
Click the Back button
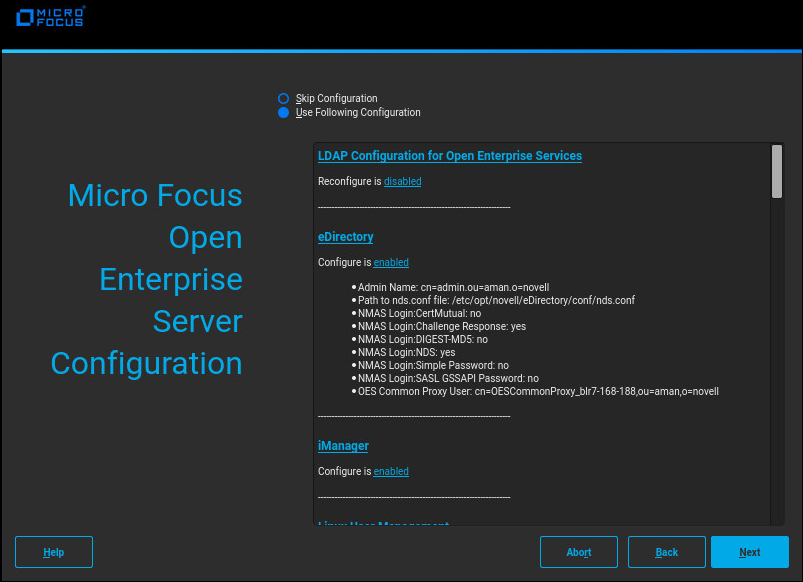pyautogui.click(x=667, y=552)
